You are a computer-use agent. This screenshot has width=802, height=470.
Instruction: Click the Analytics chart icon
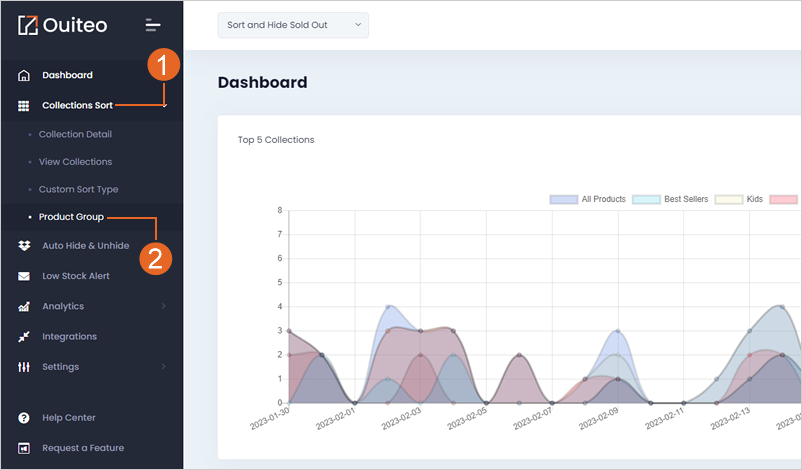click(x=24, y=306)
